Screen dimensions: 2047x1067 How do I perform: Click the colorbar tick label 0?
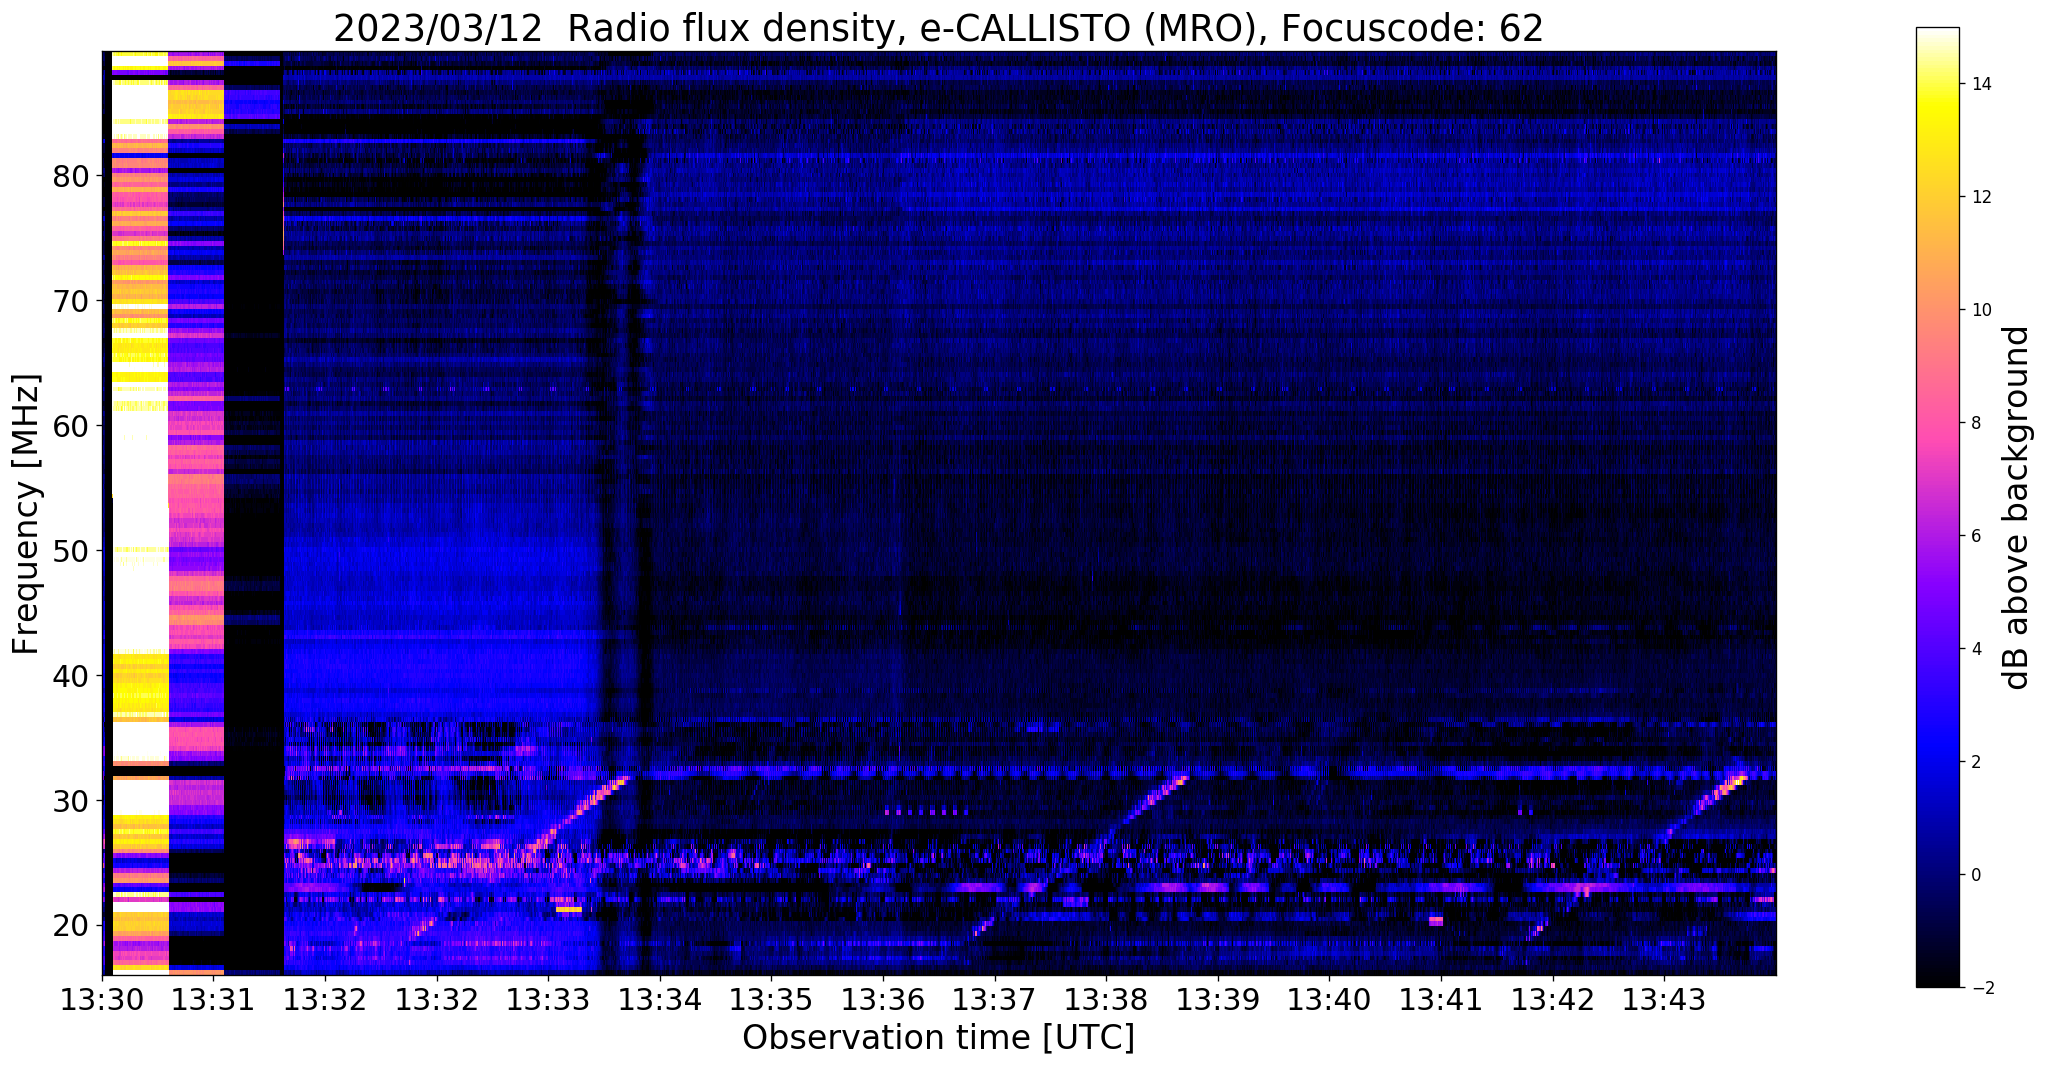click(1975, 875)
